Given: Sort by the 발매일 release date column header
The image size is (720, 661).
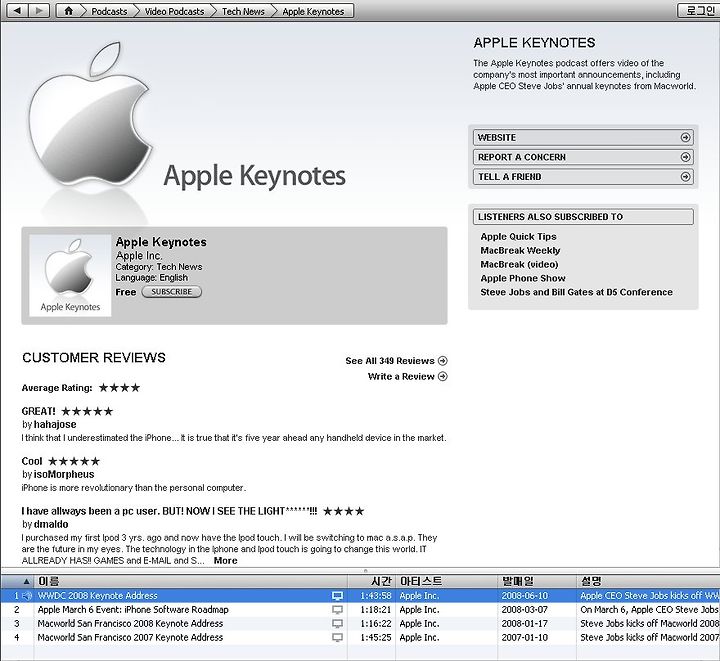Looking at the screenshot, I should pos(537,582).
